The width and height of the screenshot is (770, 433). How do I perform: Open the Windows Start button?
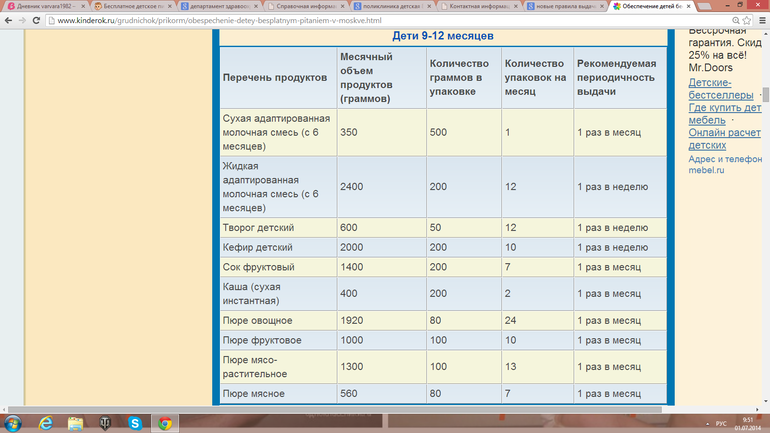13,423
